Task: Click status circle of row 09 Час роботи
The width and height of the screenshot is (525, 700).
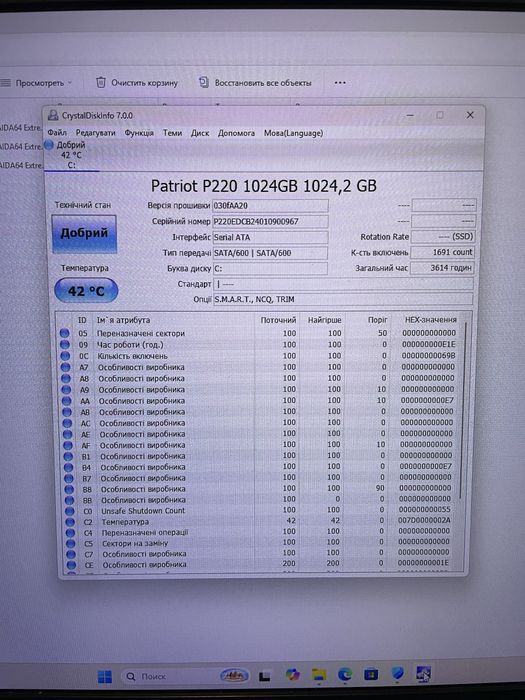Action: click(x=65, y=345)
